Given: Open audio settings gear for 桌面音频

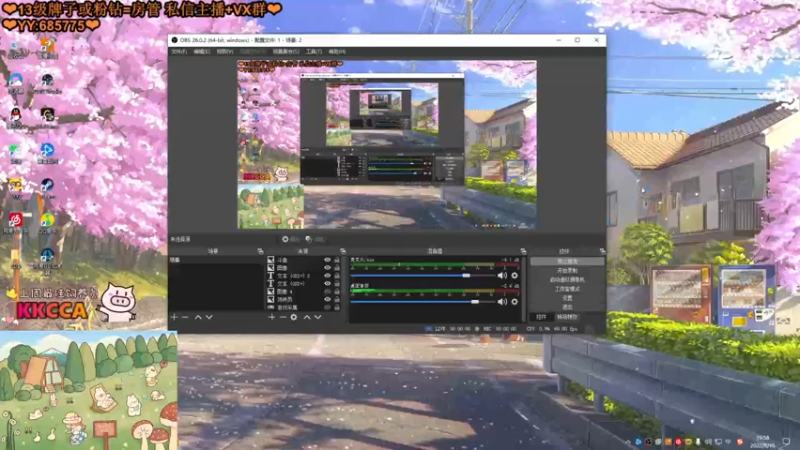Looking at the screenshot, I should pyautogui.click(x=515, y=302).
